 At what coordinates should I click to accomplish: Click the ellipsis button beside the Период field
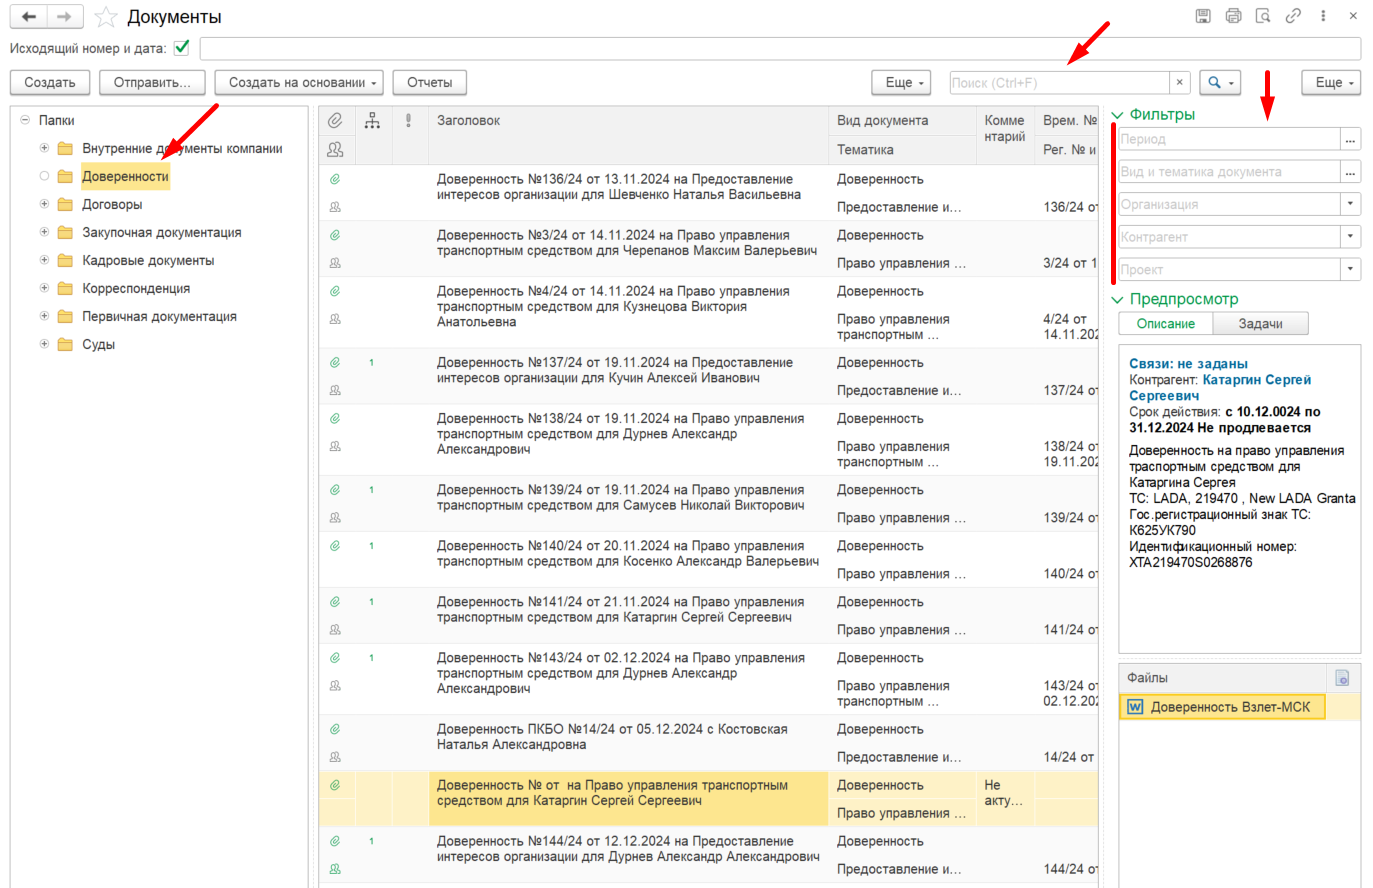1350,139
